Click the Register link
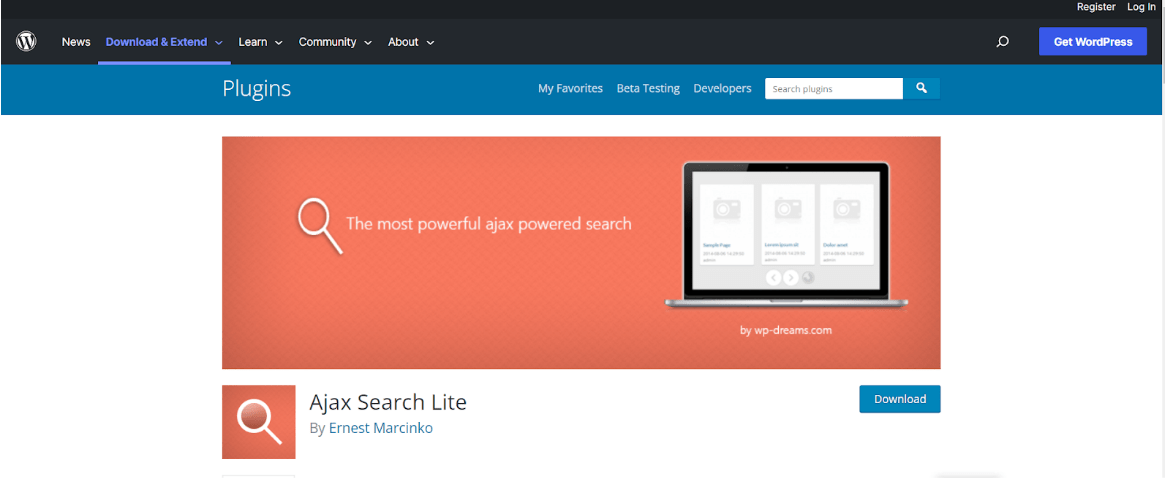 click(1096, 7)
